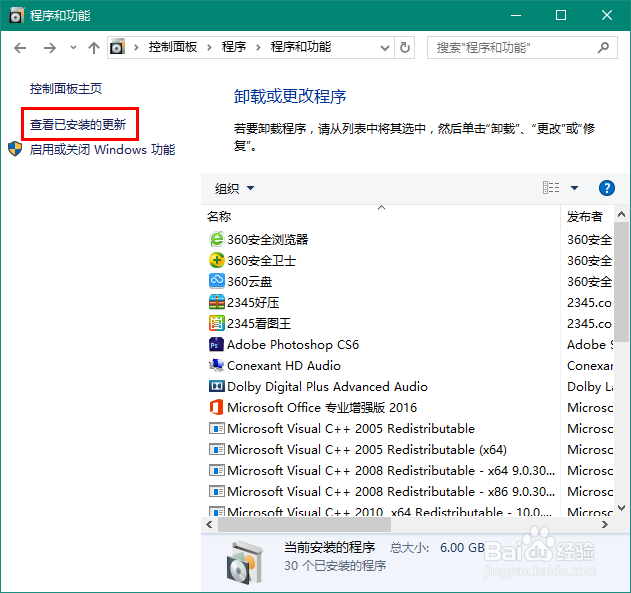Click the 360云盘 icon
631x593 pixels.
(x=217, y=281)
